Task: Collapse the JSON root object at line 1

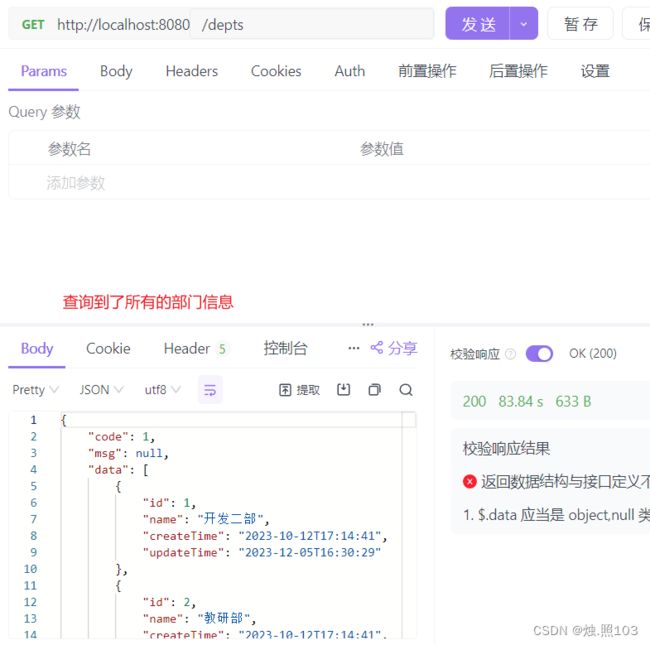Action: (63, 420)
